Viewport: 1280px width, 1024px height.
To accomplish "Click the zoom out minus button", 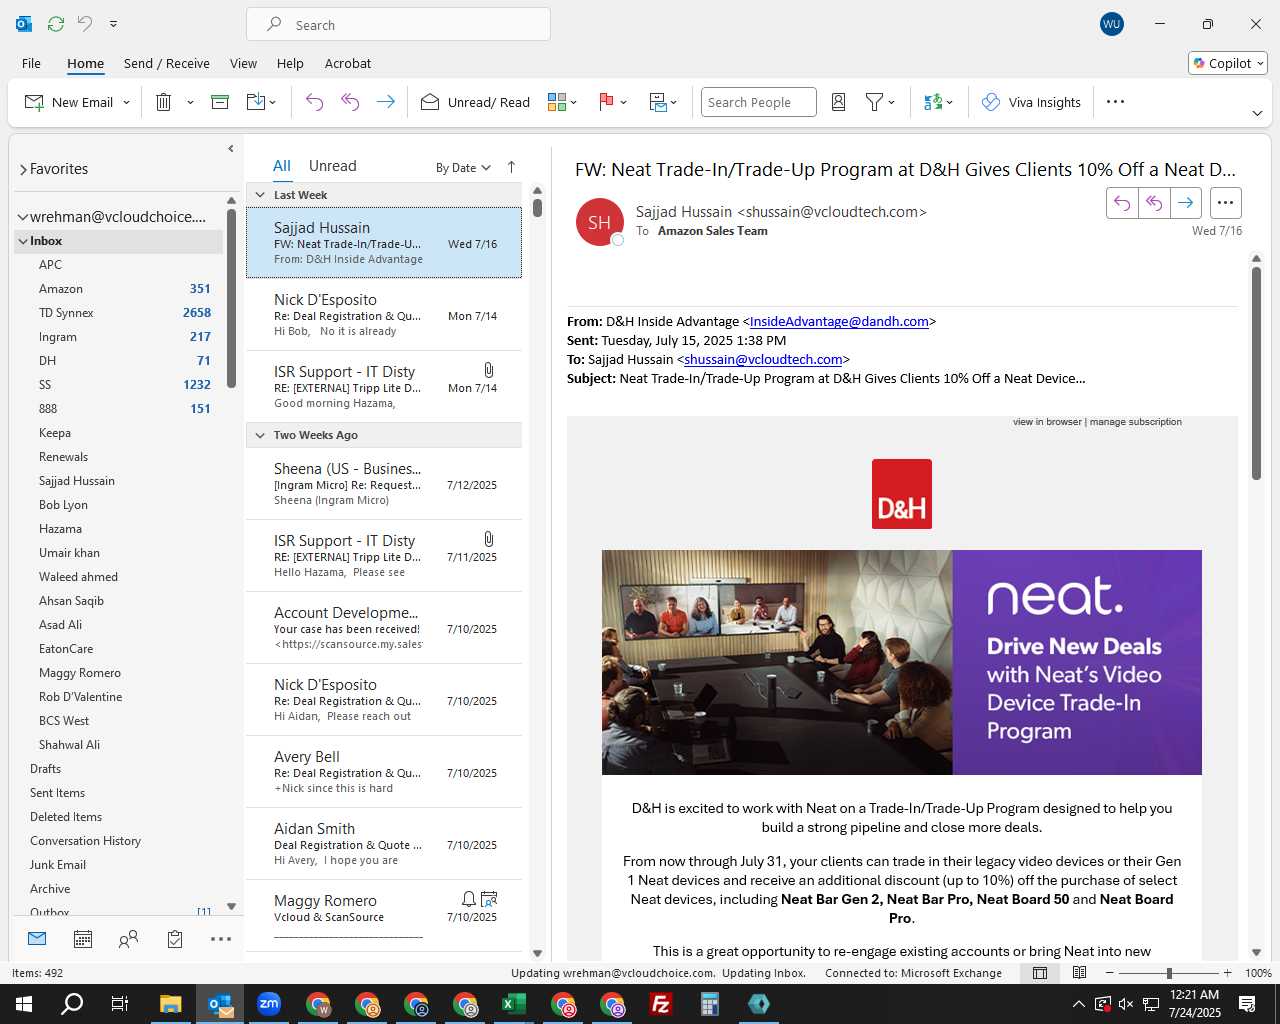I will tap(1109, 973).
